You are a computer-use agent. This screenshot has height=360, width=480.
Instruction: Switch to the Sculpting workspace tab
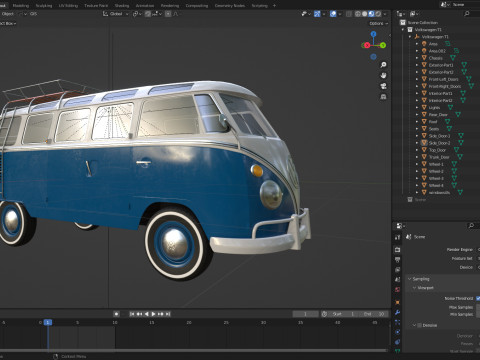[x=44, y=6]
